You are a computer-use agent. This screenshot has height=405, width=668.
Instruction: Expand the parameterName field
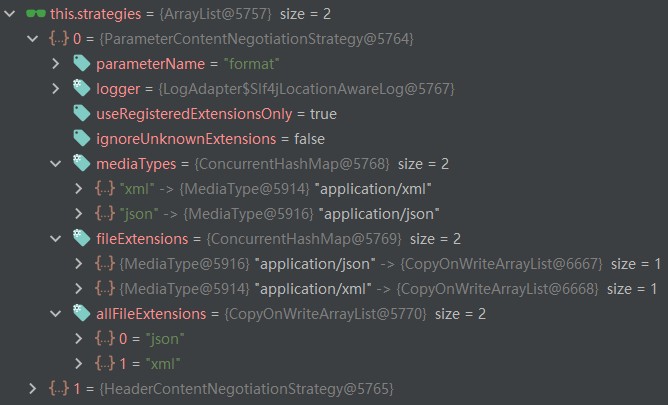[59, 63]
